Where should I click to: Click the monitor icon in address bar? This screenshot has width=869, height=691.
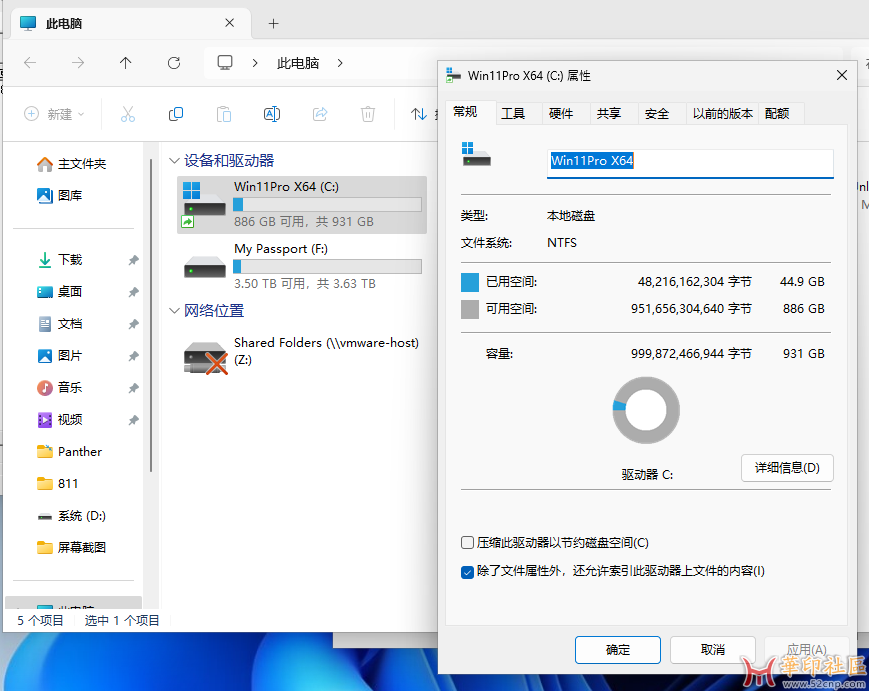click(225, 63)
